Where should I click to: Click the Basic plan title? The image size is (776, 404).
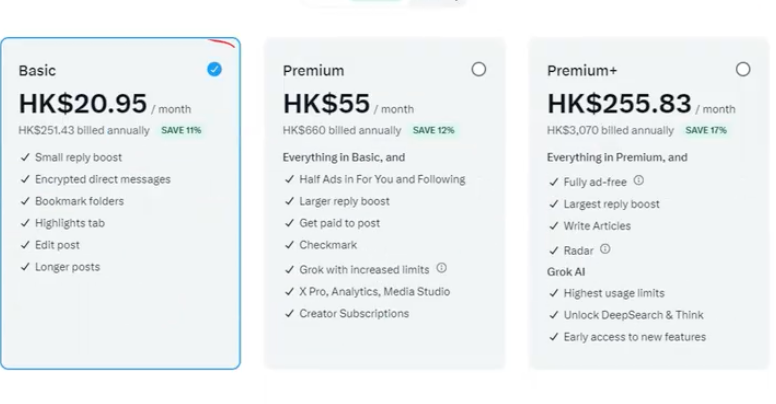[x=38, y=70]
